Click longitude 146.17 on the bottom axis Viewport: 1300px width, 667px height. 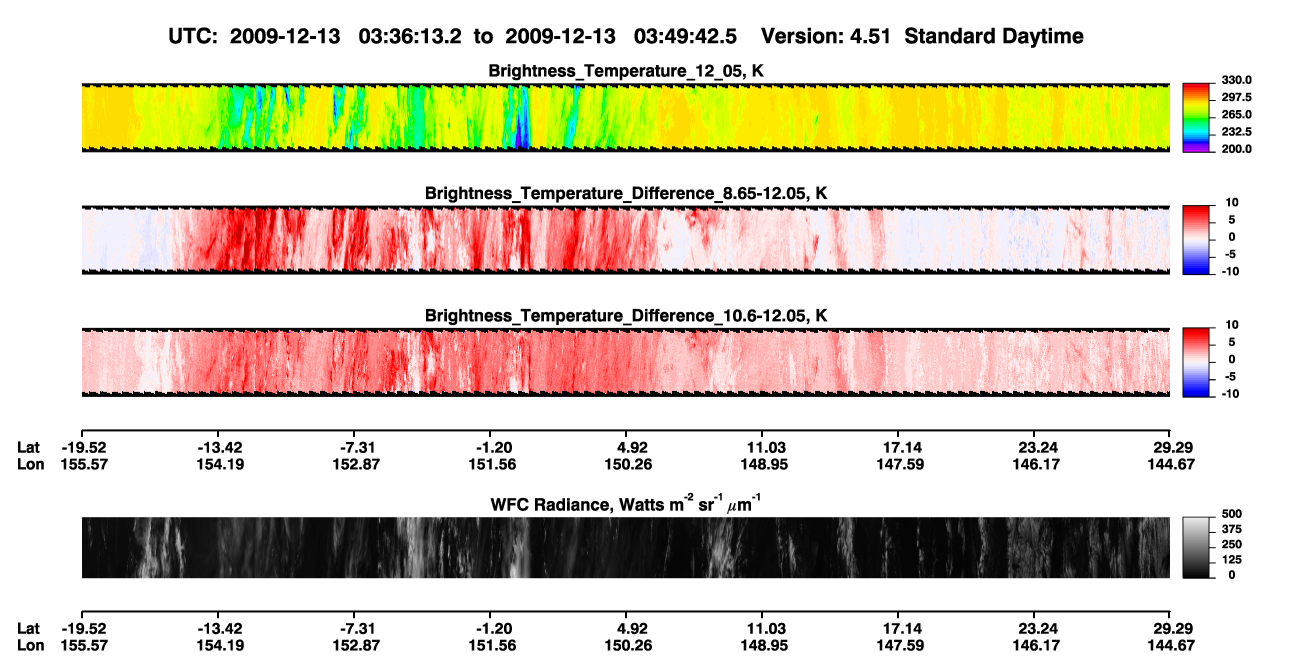1036,645
